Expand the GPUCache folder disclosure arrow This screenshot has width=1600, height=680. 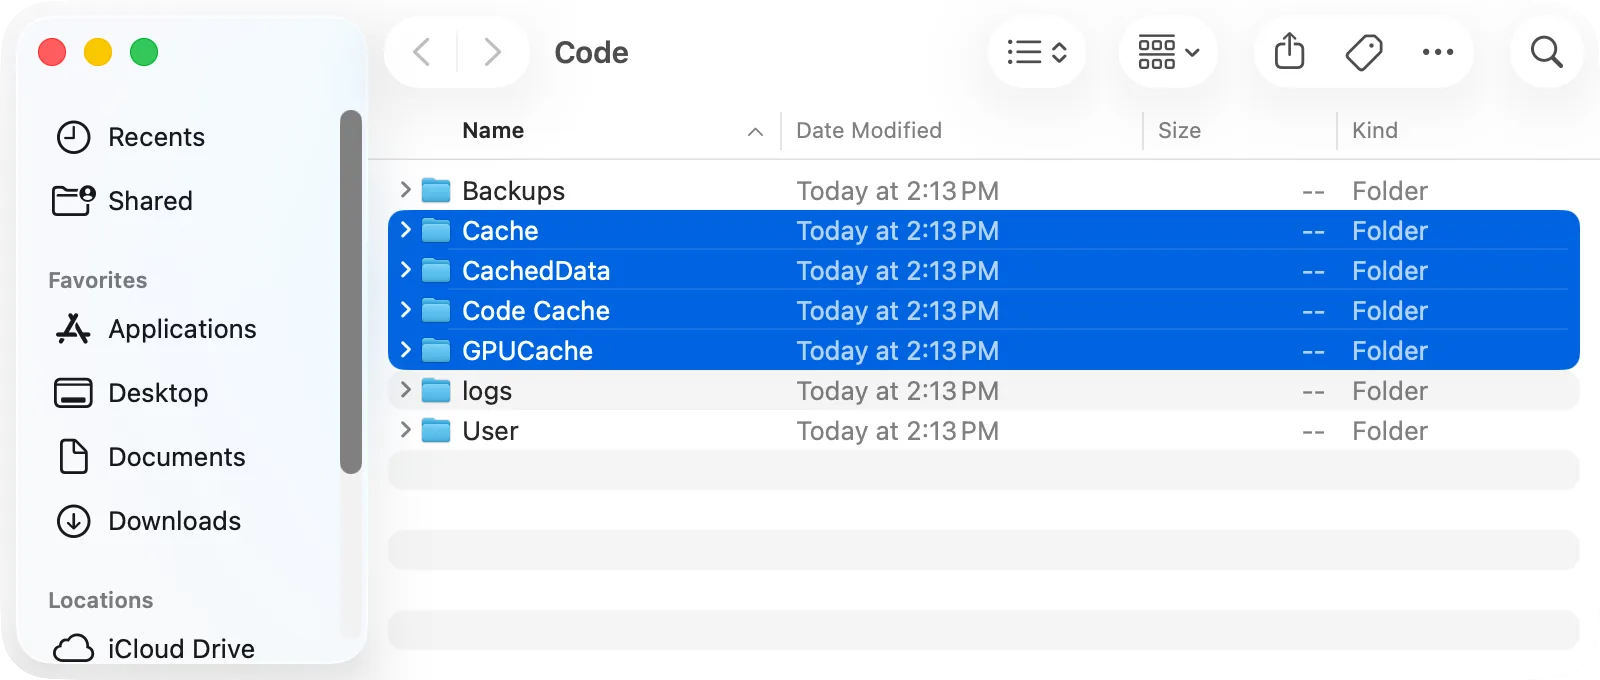tap(405, 350)
